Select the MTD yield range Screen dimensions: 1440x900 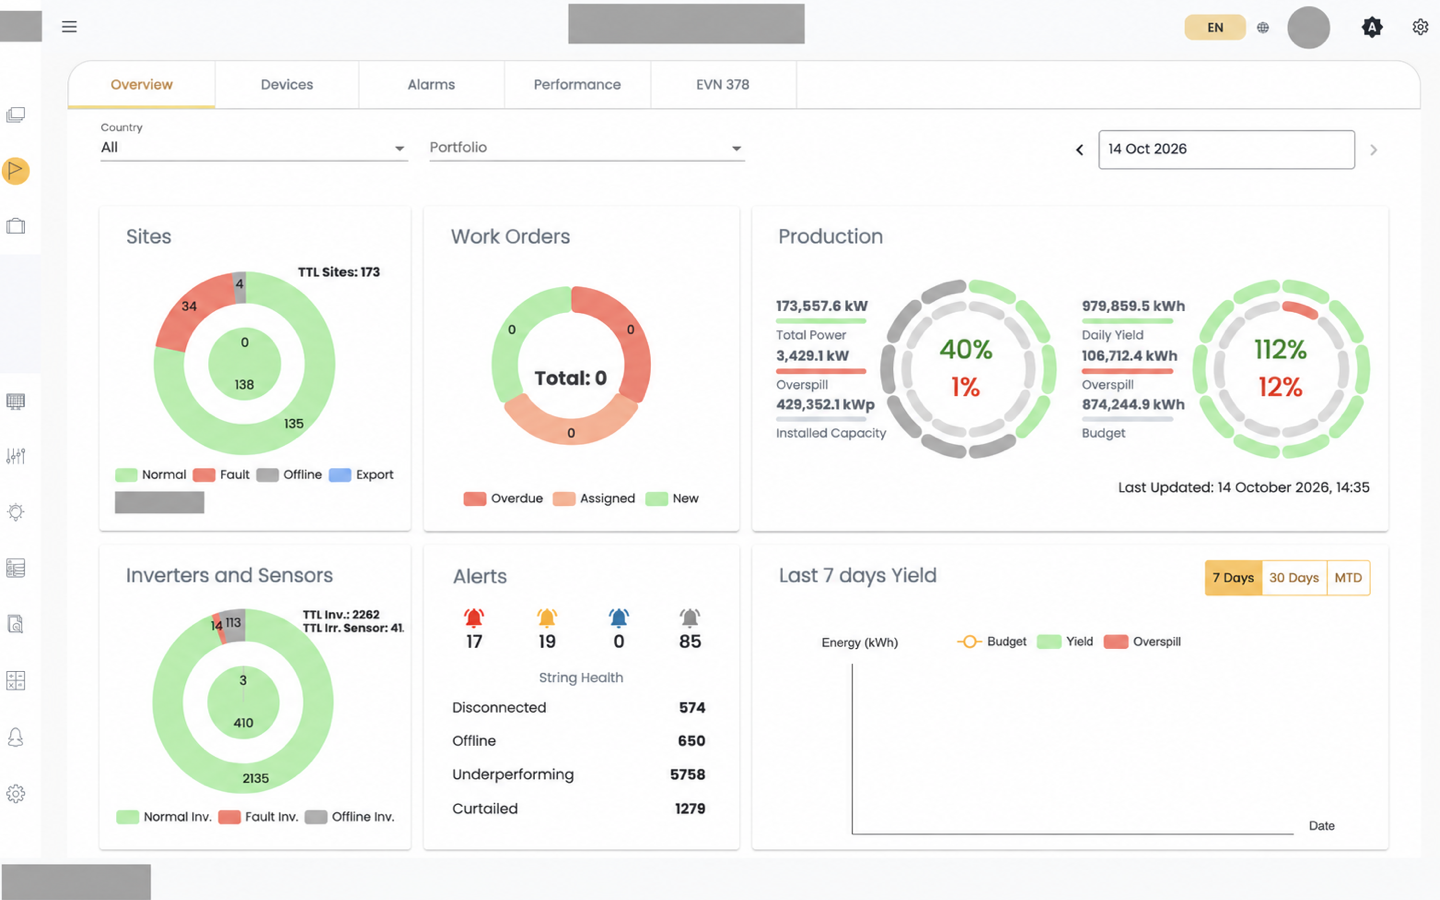1348,578
